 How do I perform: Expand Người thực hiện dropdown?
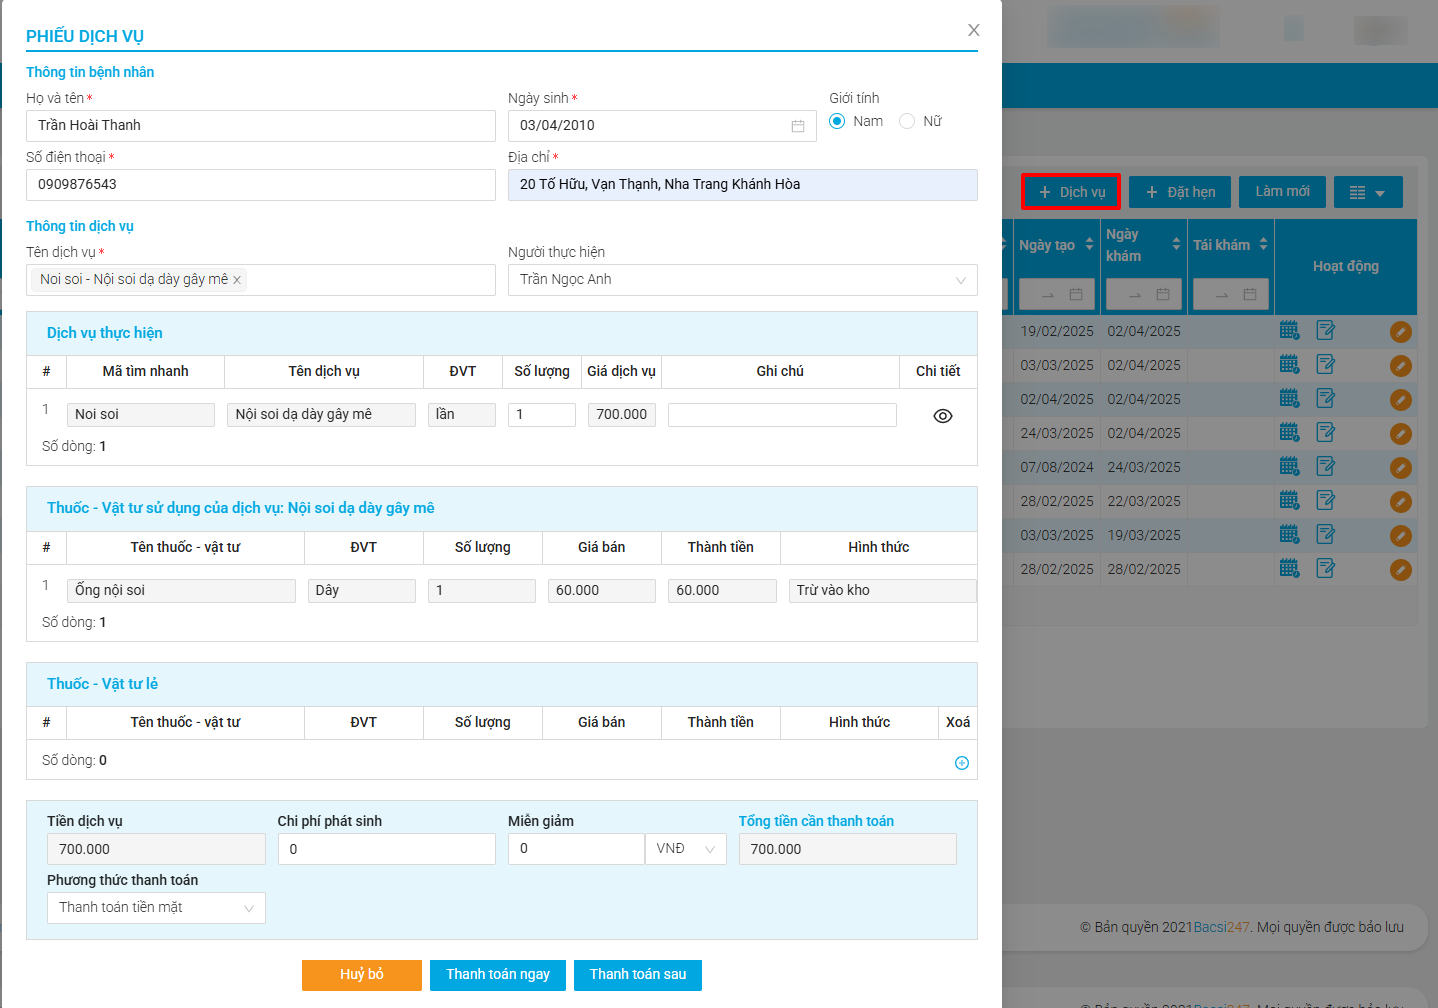pyautogui.click(x=742, y=280)
